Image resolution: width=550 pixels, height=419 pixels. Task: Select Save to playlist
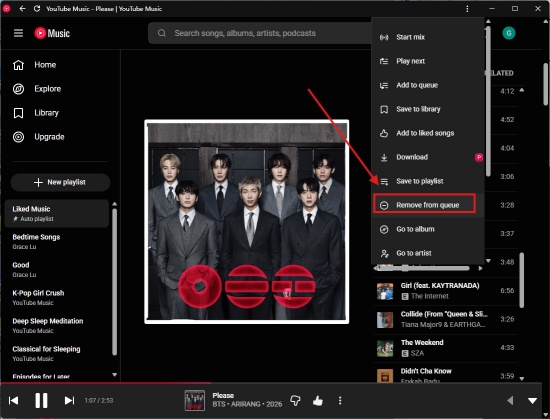click(x=428, y=181)
